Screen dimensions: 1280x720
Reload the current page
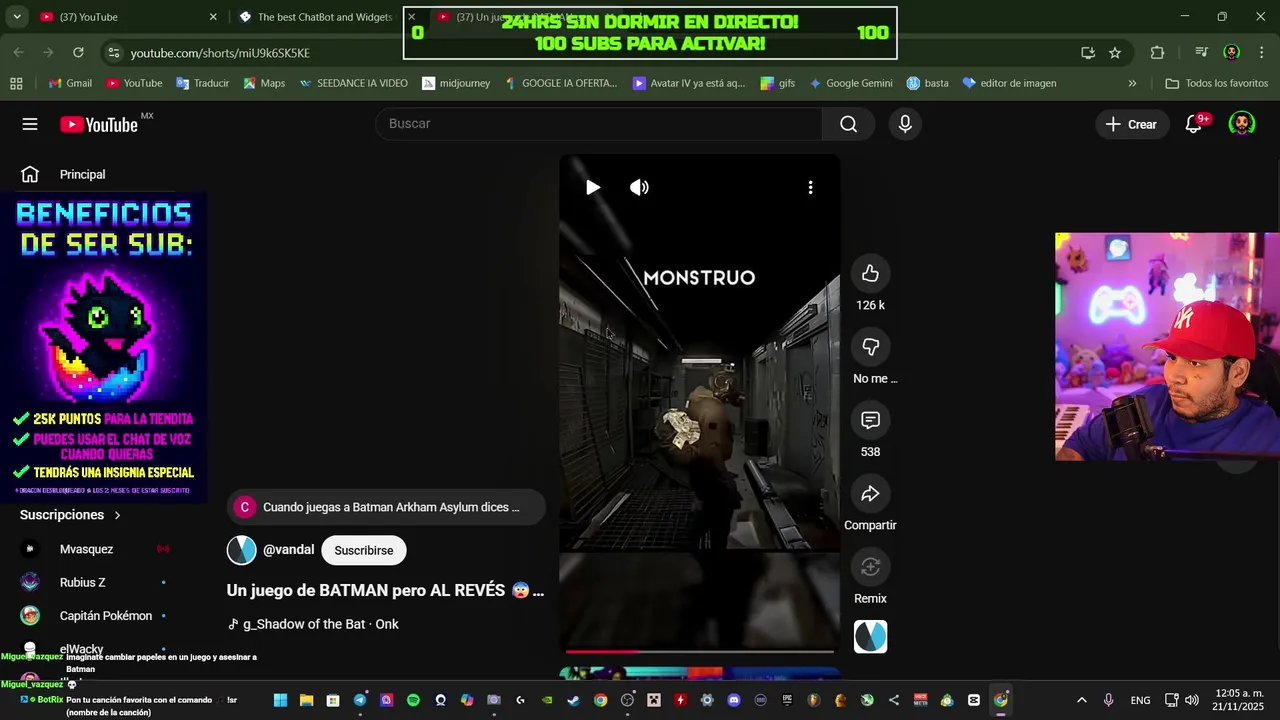tap(79, 52)
